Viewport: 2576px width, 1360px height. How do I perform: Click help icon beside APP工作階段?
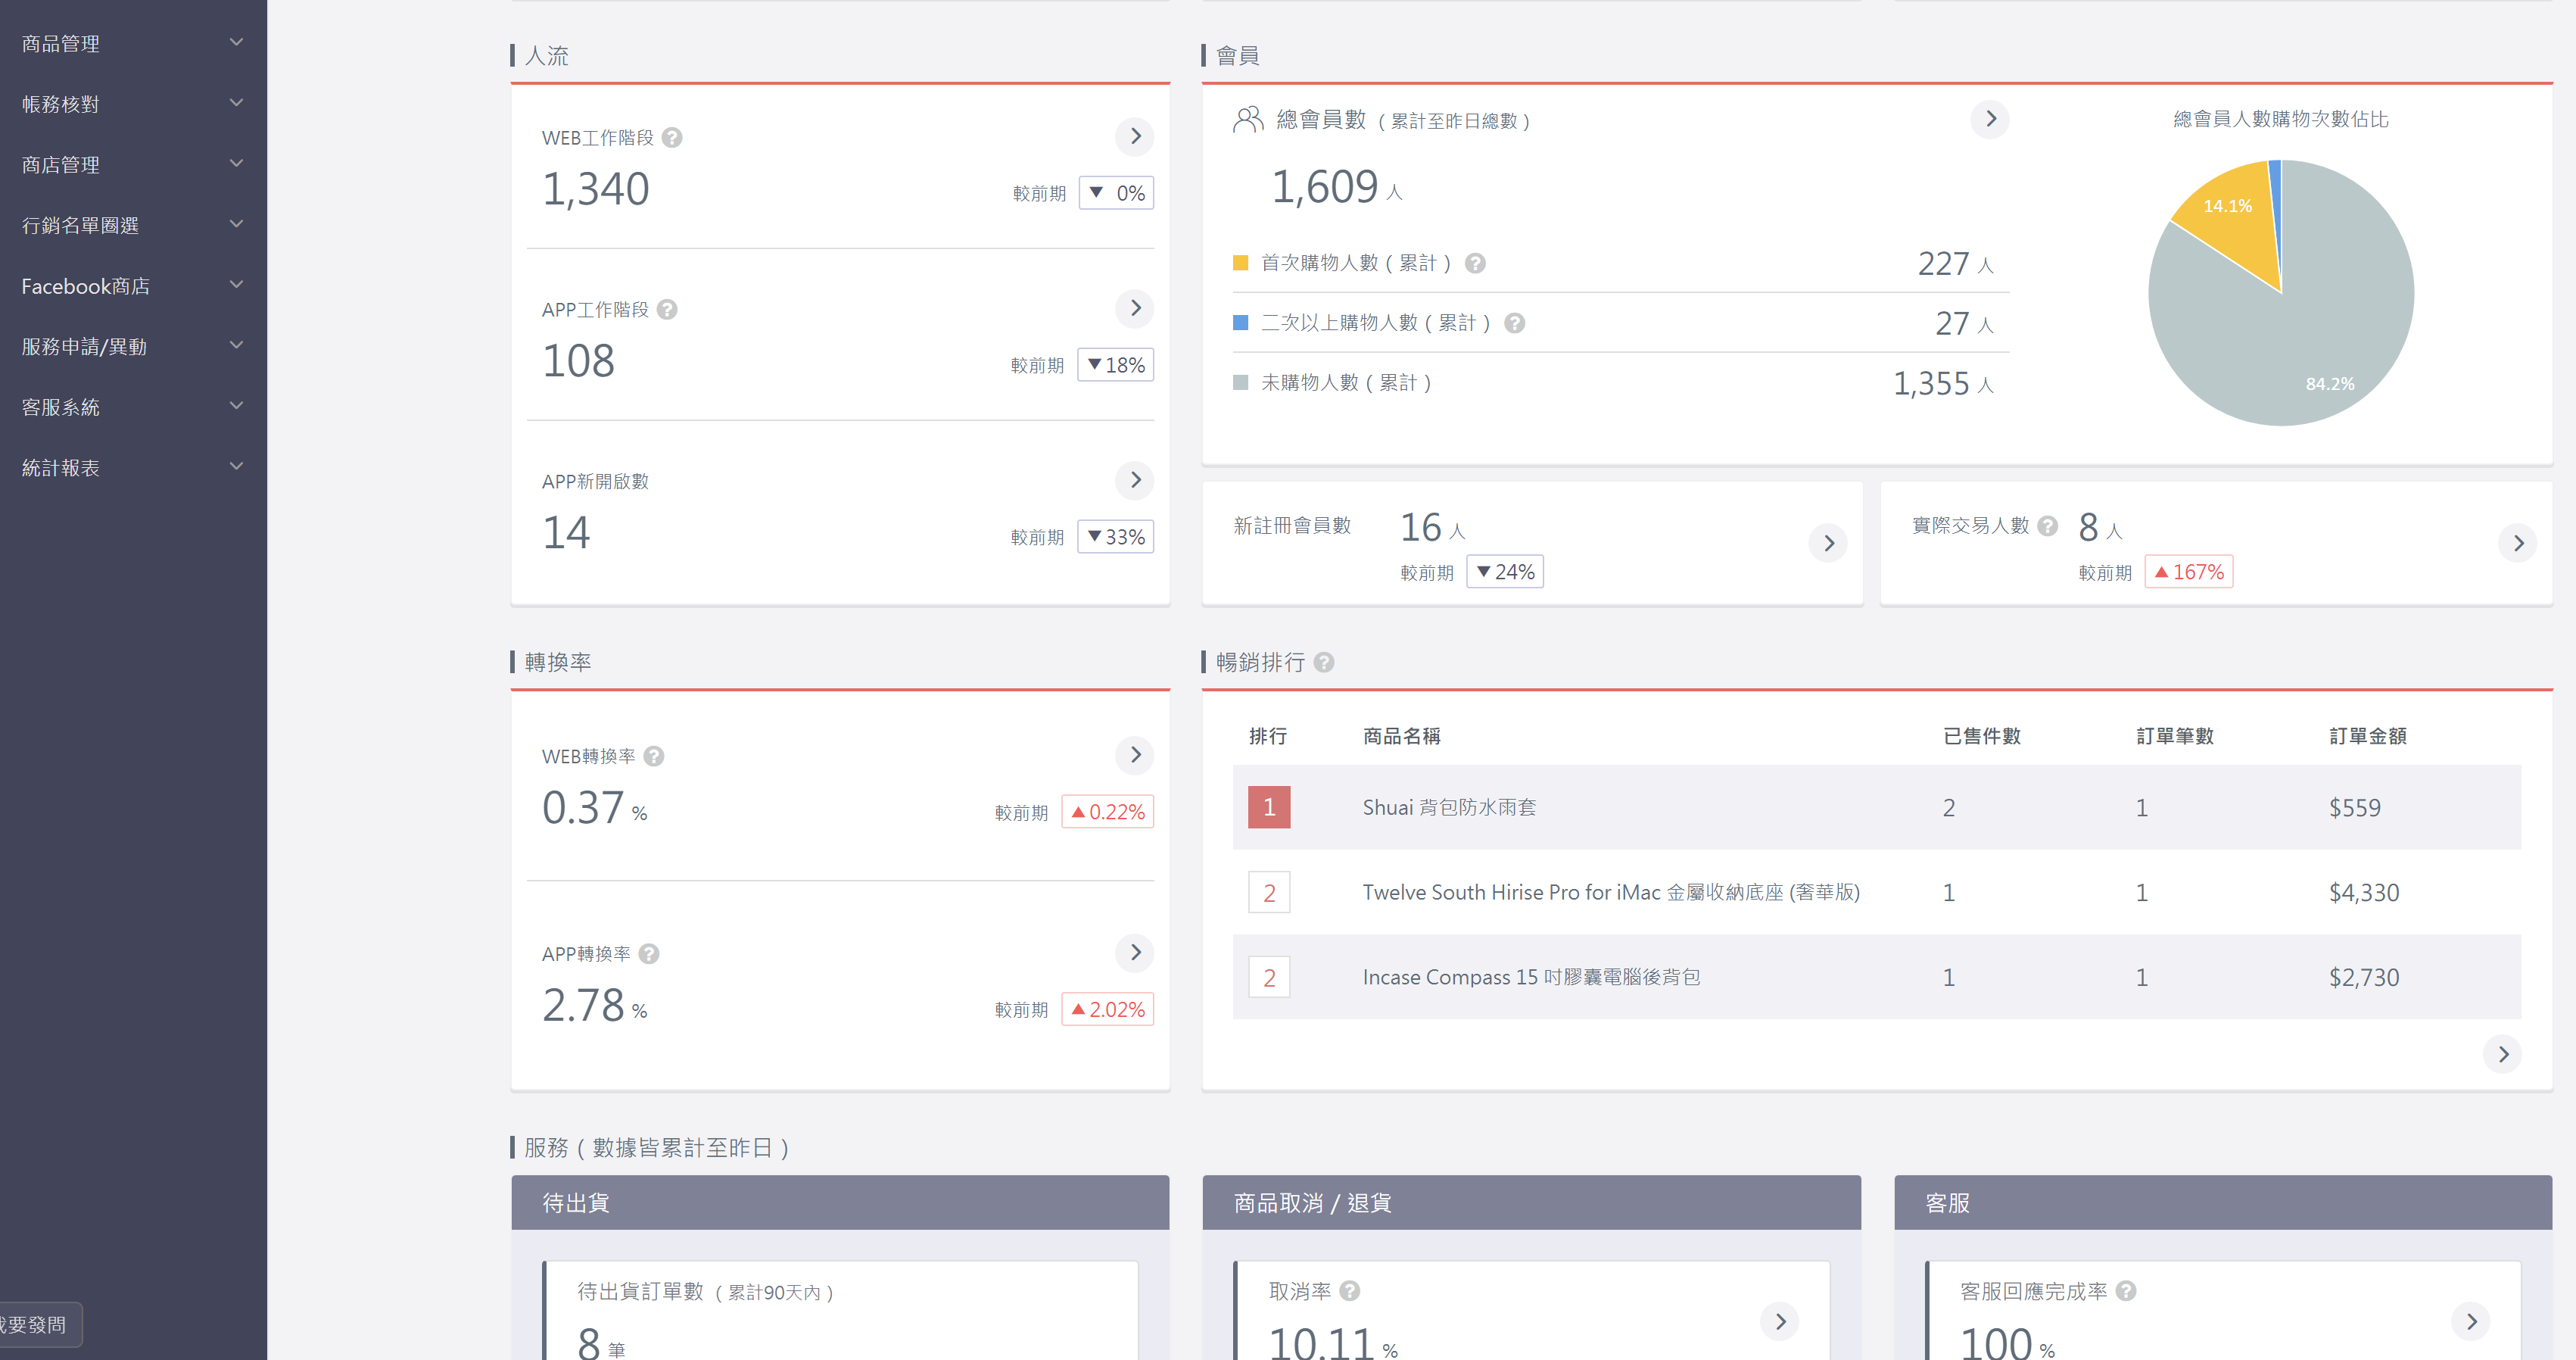pos(667,310)
